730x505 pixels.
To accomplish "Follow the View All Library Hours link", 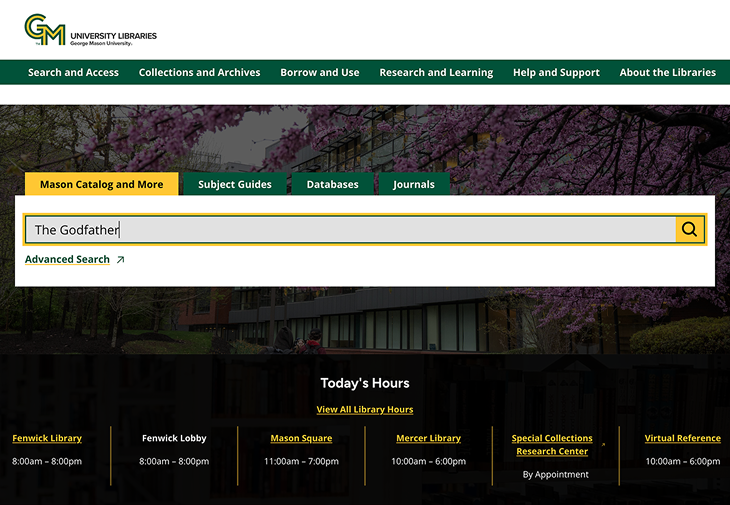I will point(365,410).
